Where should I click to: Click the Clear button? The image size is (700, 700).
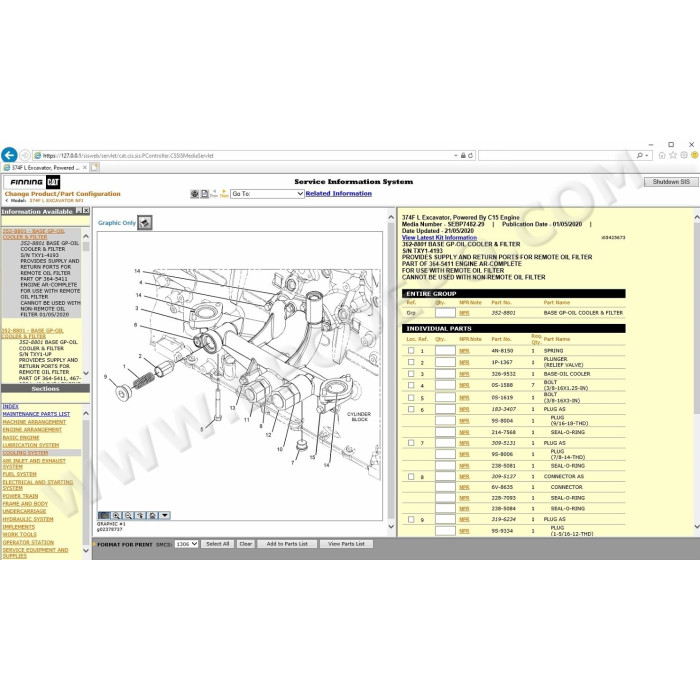(246, 544)
